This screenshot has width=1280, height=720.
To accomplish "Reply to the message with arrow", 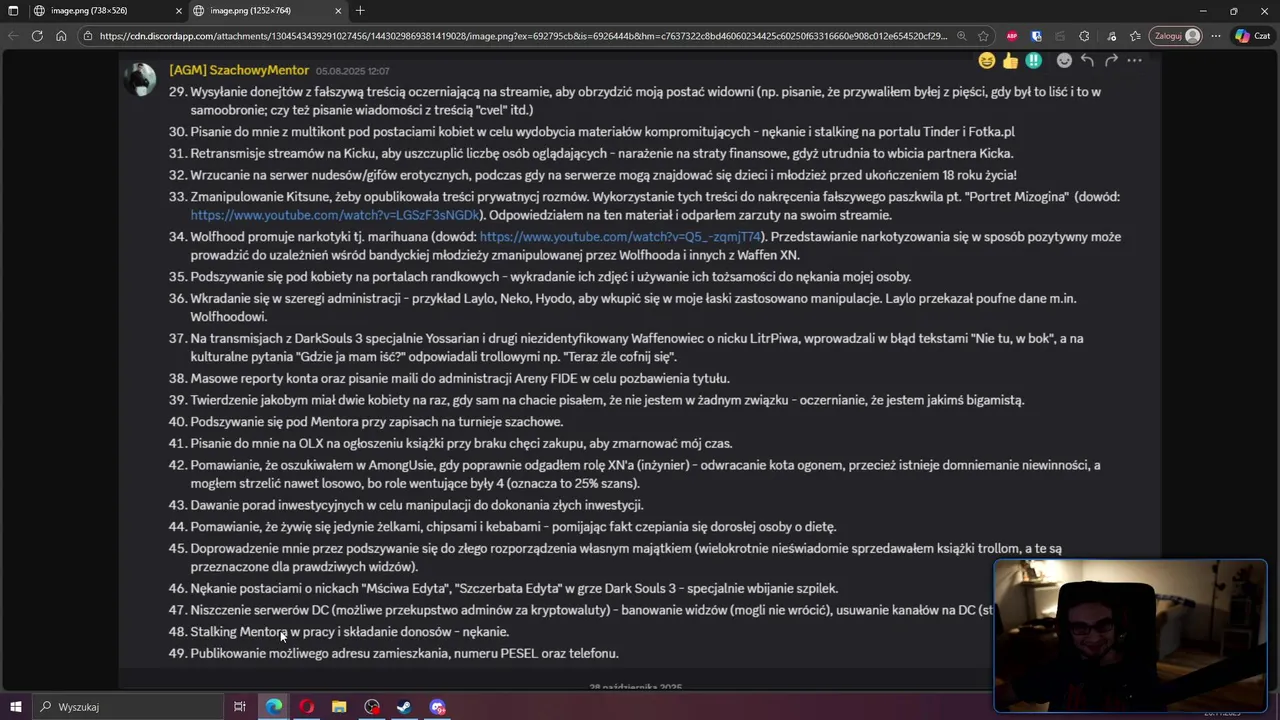I will (1087, 61).
